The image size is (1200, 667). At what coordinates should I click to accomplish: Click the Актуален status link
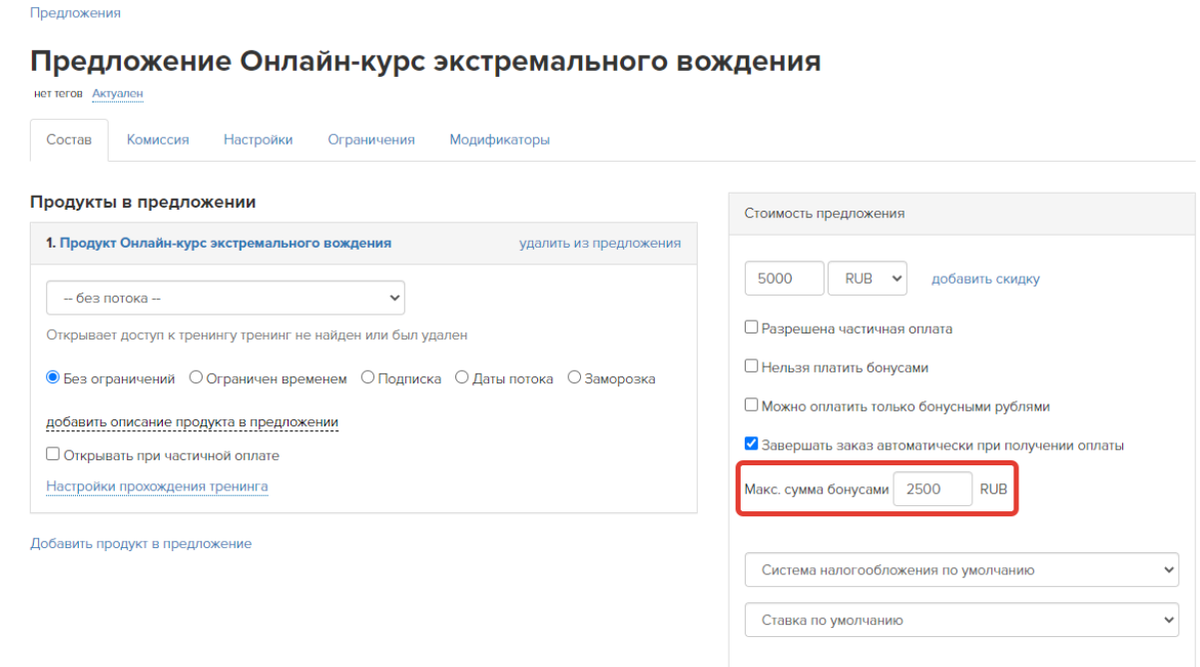click(x=118, y=93)
